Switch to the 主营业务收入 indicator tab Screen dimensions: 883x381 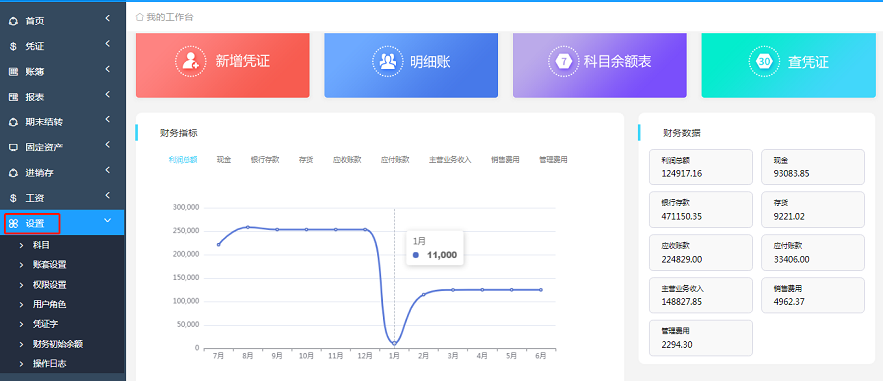tap(450, 160)
